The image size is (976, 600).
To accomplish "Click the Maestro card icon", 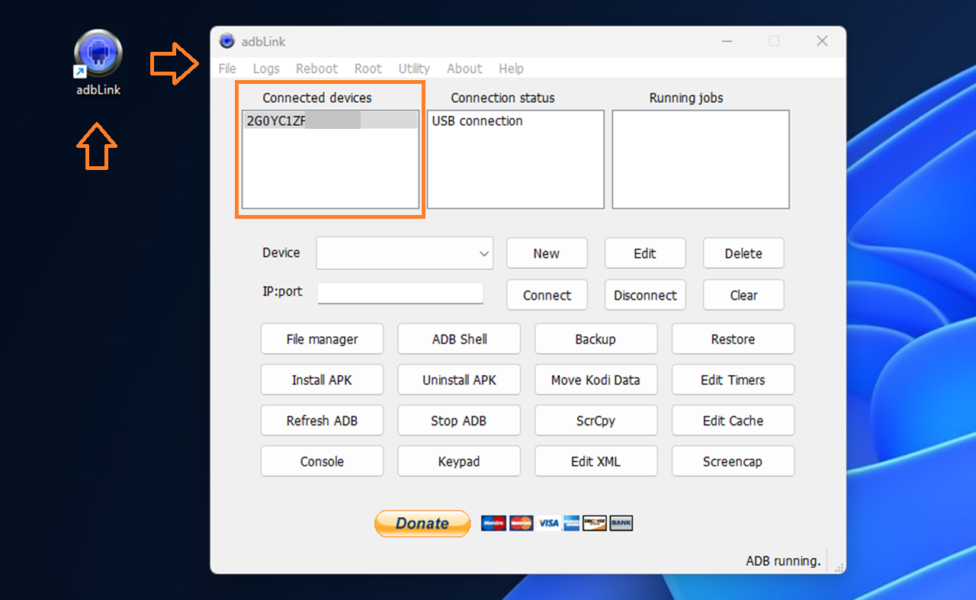I will pyautogui.click(x=492, y=523).
